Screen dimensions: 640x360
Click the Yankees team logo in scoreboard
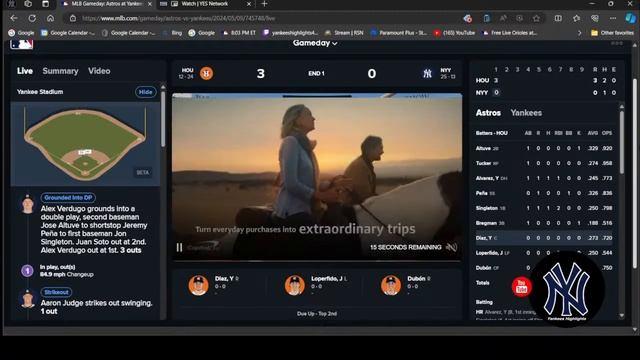[427, 73]
